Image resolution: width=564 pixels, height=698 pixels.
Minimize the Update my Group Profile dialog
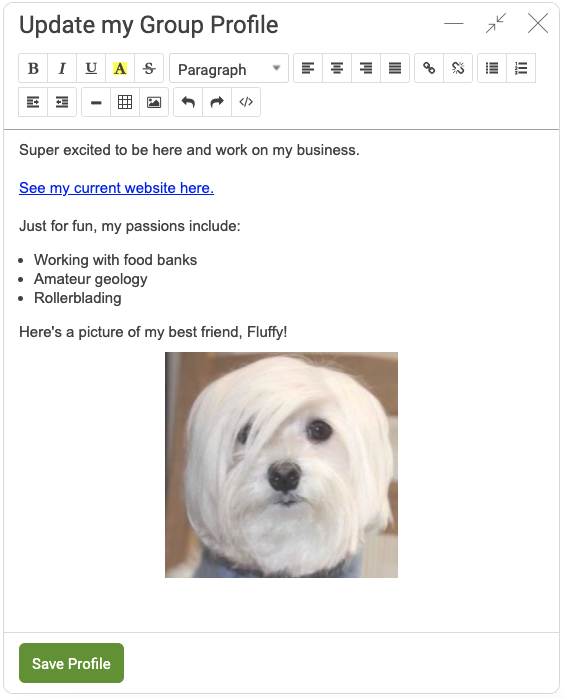(454, 24)
